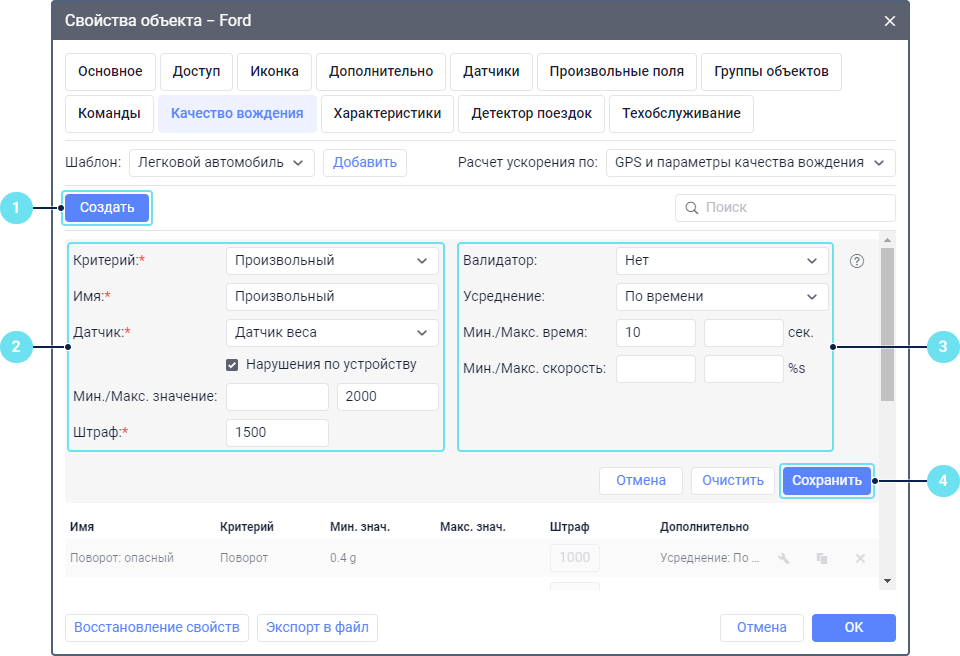Click the search magnifier icon
Screen dimensions: 960x656
[x=691, y=208]
